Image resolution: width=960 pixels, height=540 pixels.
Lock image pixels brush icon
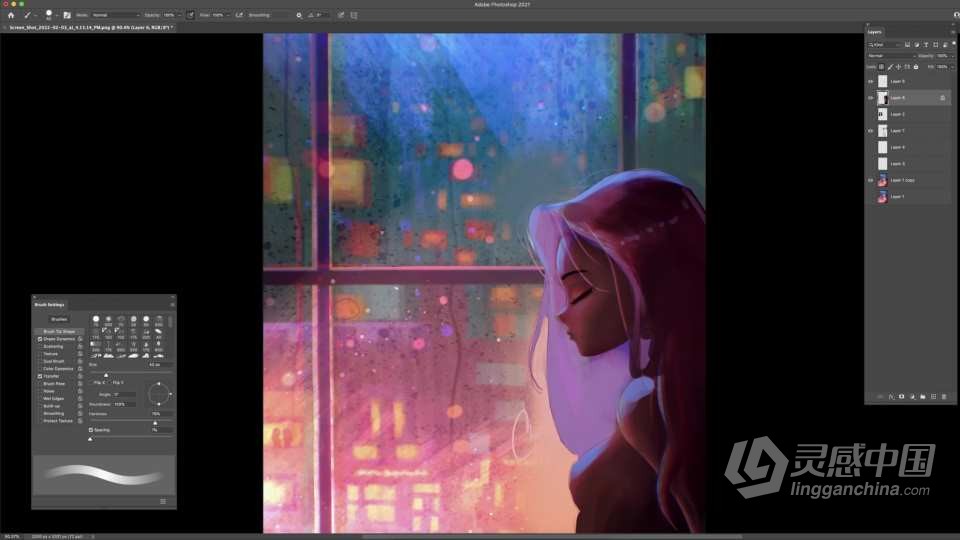click(x=890, y=67)
